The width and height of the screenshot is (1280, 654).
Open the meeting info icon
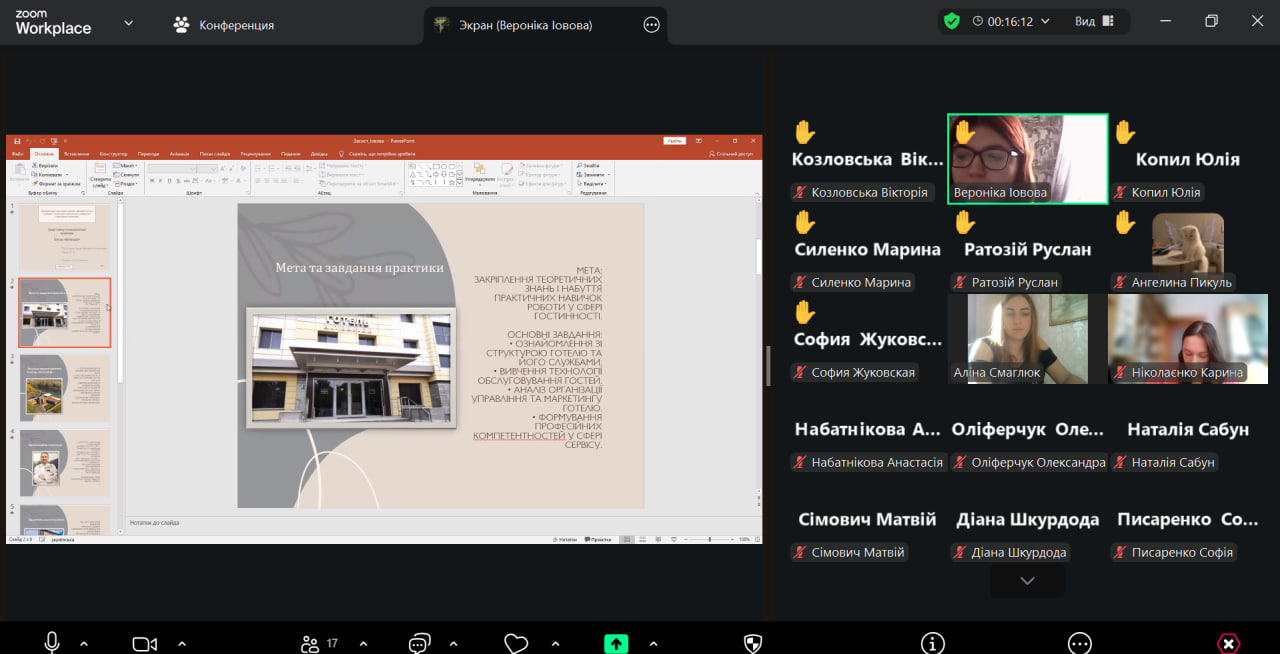click(933, 643)
